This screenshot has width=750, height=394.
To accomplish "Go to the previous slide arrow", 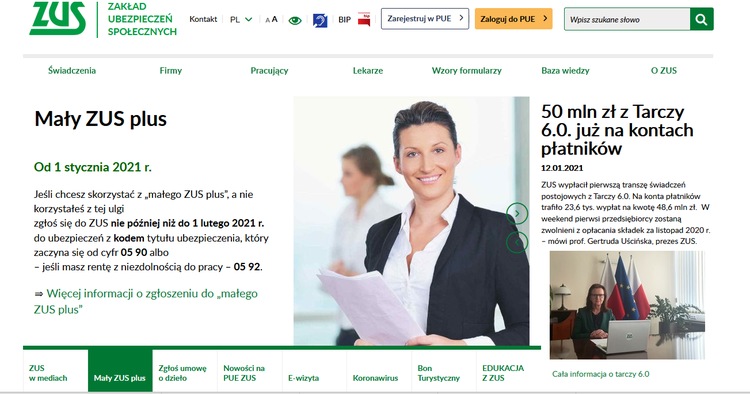I will [517, 242].
